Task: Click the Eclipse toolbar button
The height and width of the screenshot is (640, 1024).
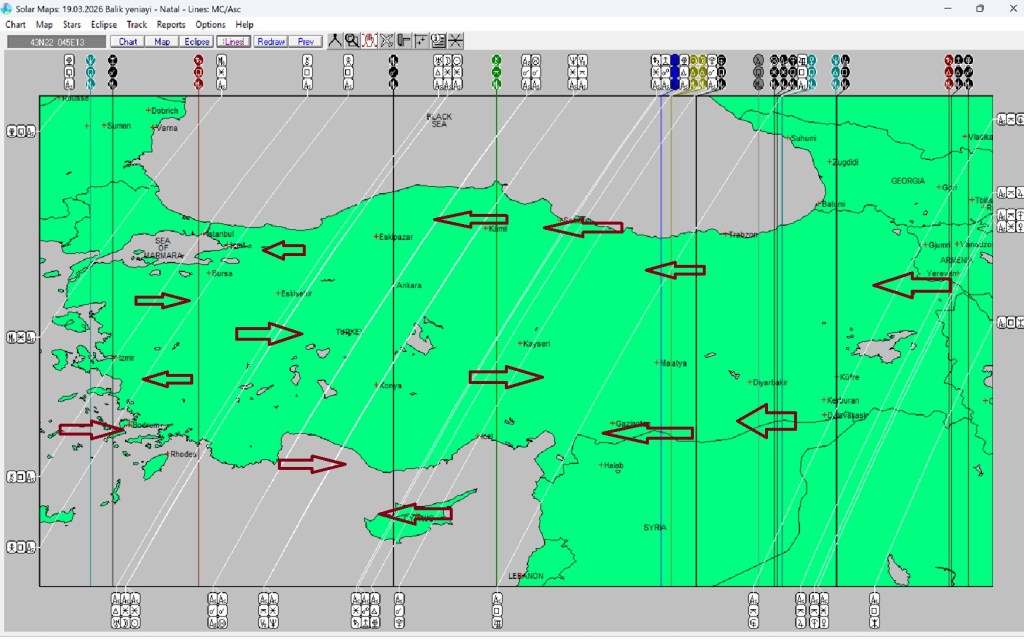Action: [x=196, y=42]
